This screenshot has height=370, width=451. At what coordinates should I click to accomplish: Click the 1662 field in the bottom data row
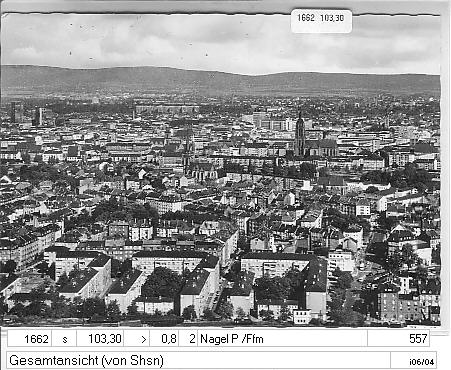[x=30, y=339]
